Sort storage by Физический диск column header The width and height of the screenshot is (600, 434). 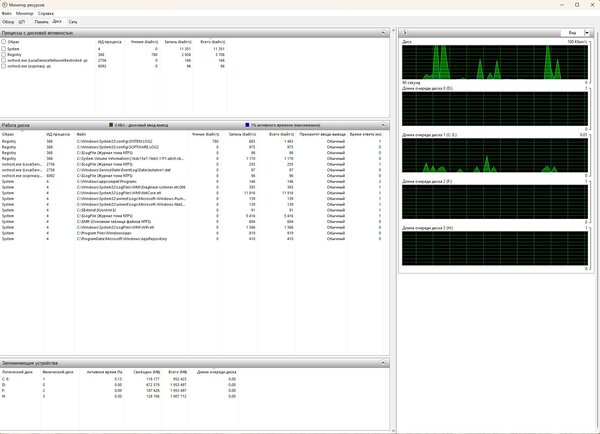pyautogui.click(x=57, y=372)
